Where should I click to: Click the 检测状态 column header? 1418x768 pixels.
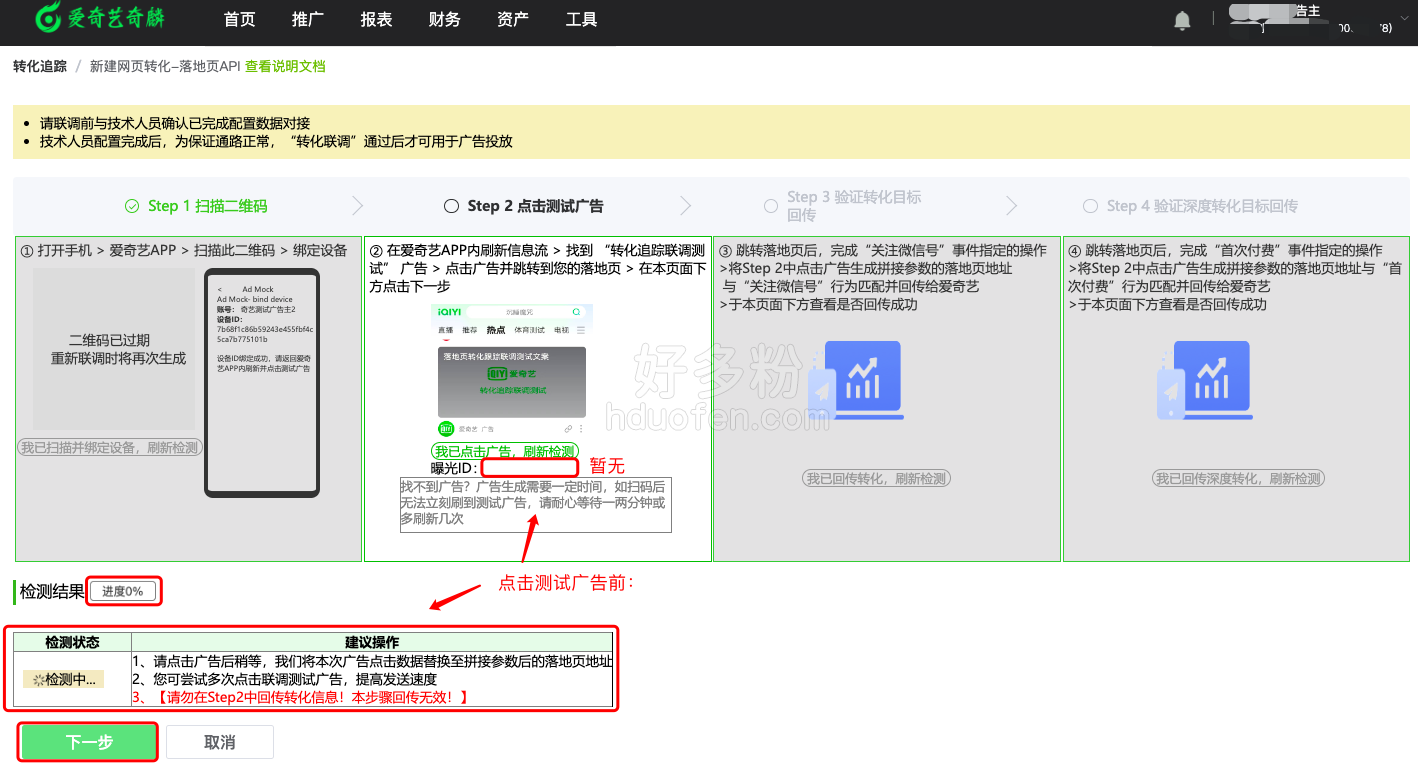coord(73,642)
